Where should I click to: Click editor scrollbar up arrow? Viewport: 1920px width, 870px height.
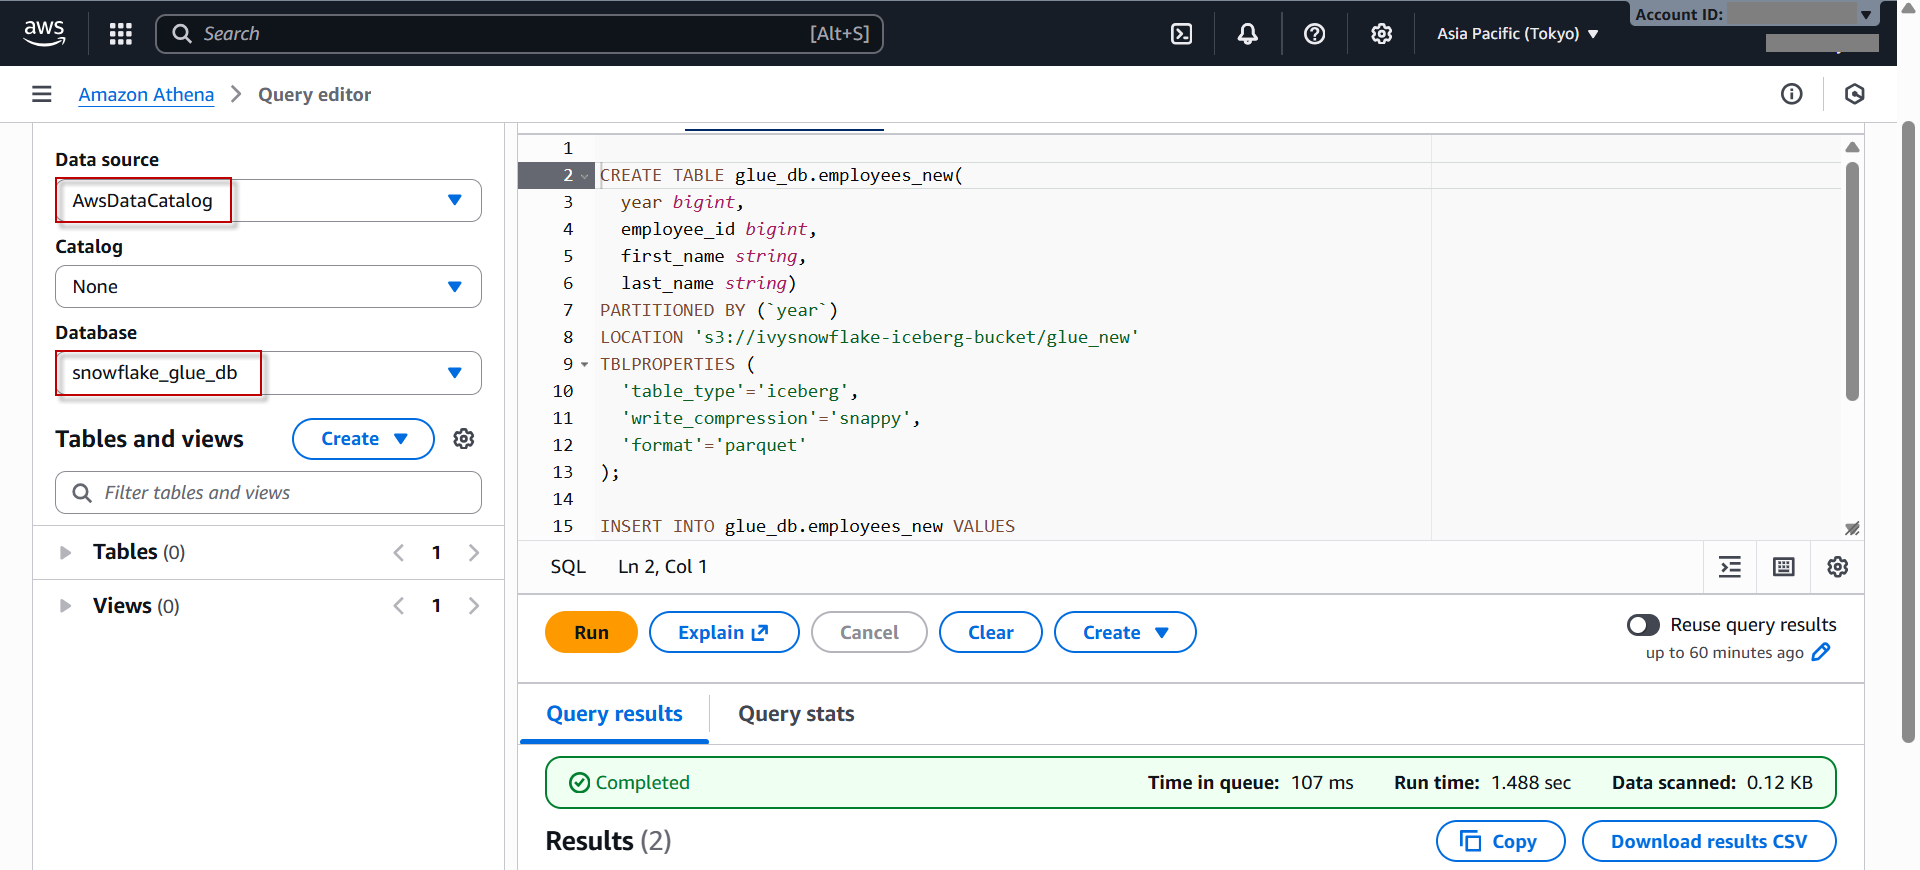pyautogui.click(x=1852, y=147)
